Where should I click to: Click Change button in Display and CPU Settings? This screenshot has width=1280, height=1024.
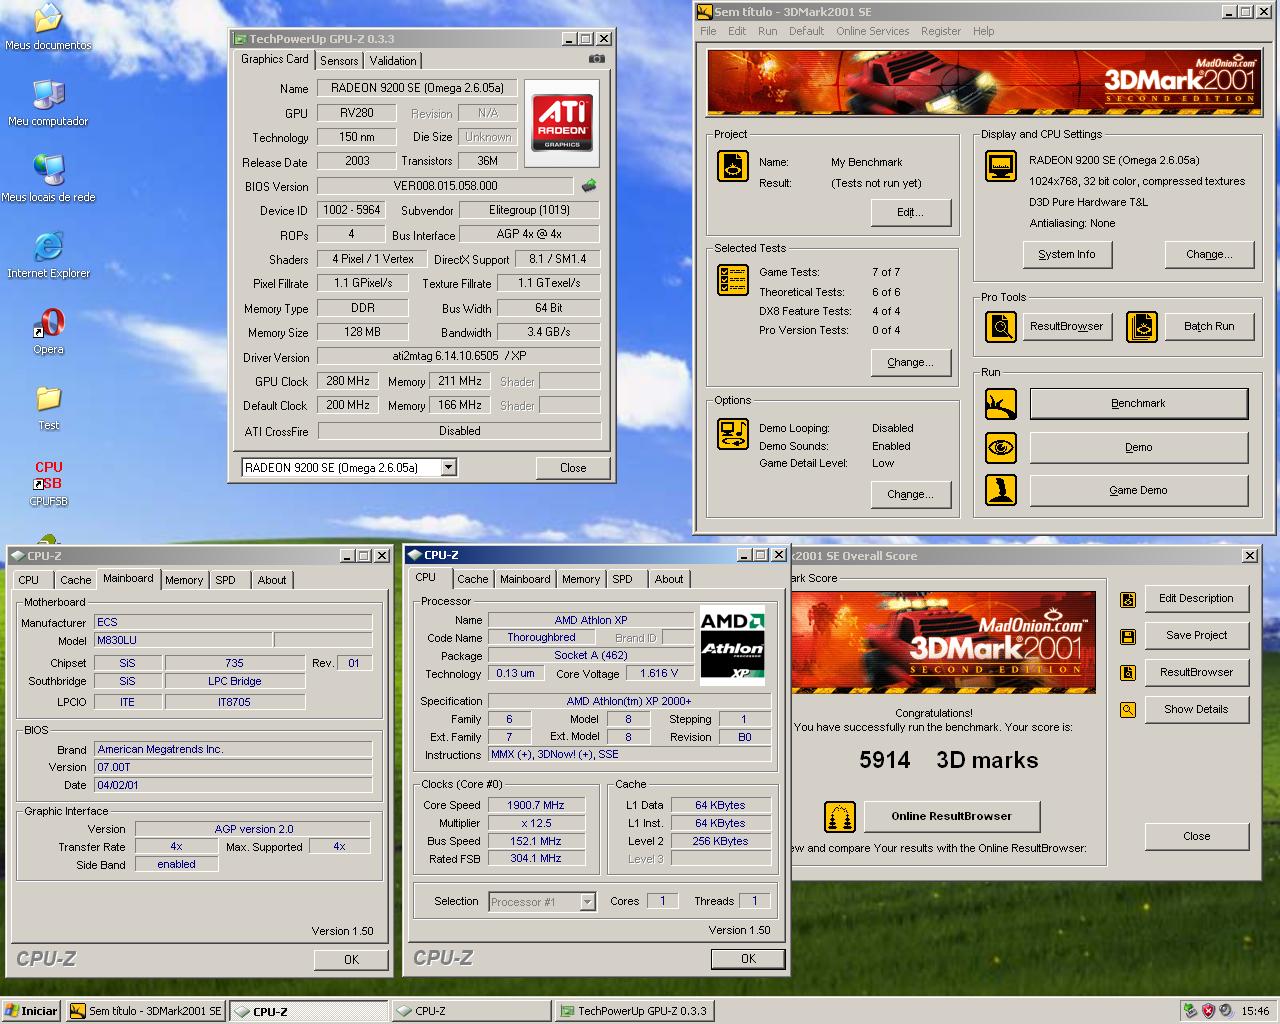click(x=1209, y=255)
